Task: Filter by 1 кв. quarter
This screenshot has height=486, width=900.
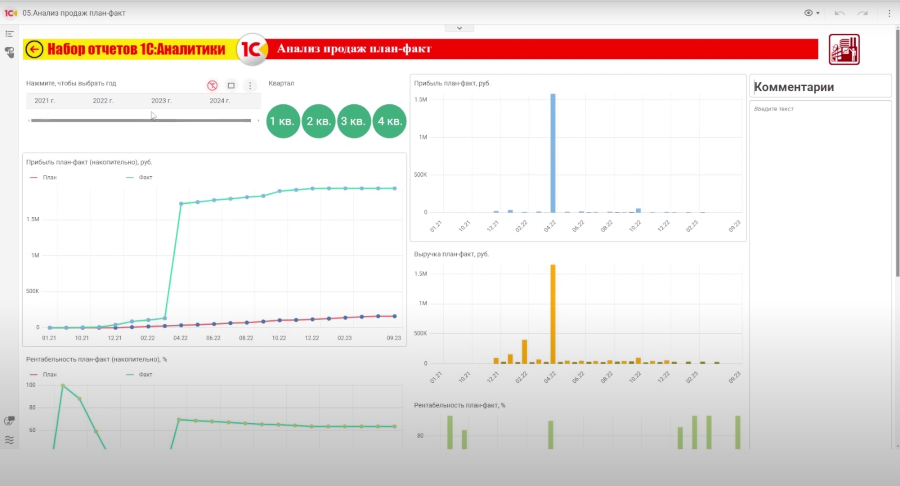Action: 283,121
